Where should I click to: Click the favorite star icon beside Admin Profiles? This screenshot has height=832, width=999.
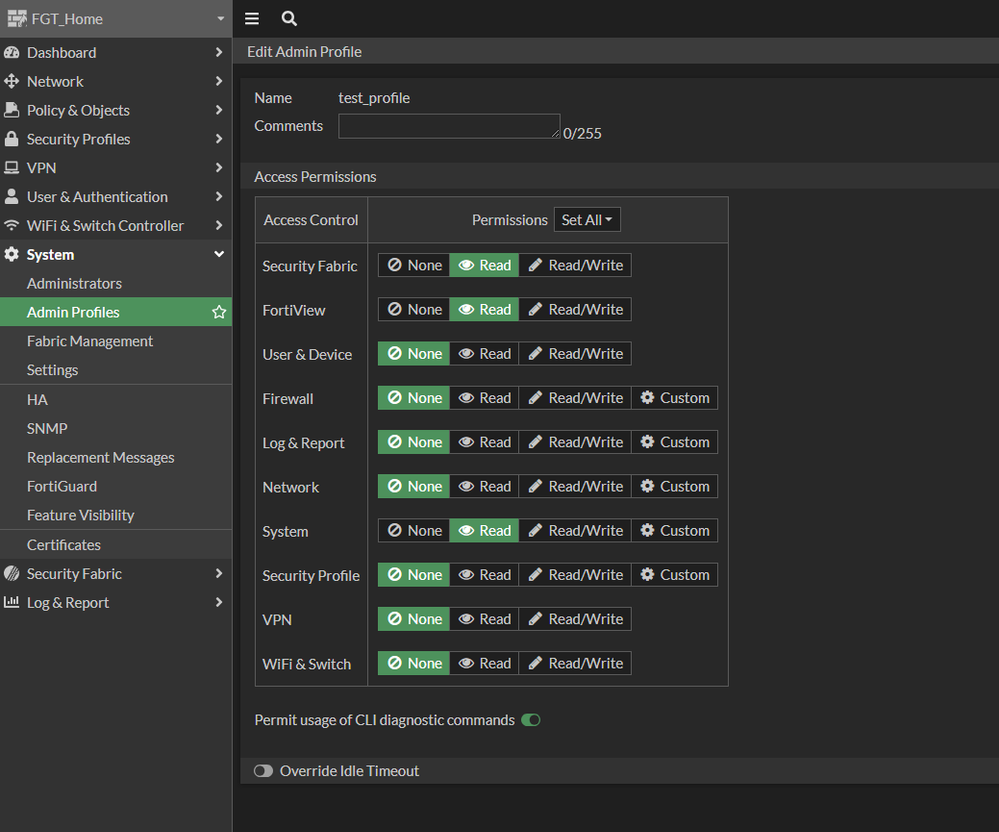point(219,313)
